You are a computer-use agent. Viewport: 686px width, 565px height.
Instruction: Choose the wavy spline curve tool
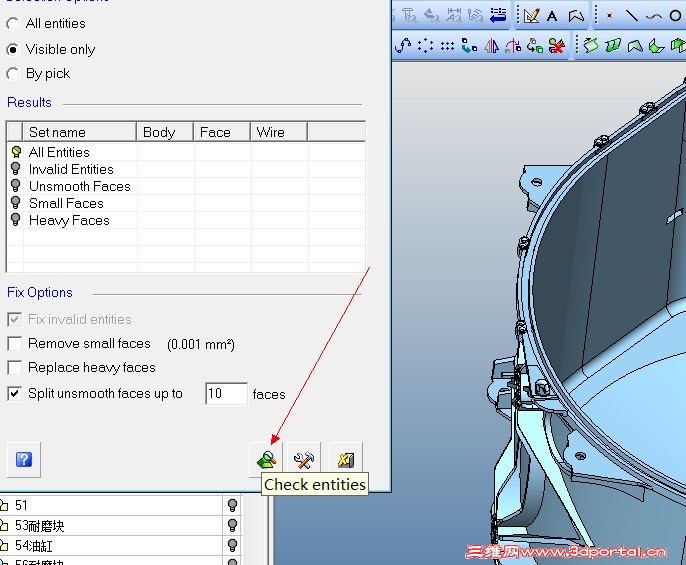click(654, 17)
